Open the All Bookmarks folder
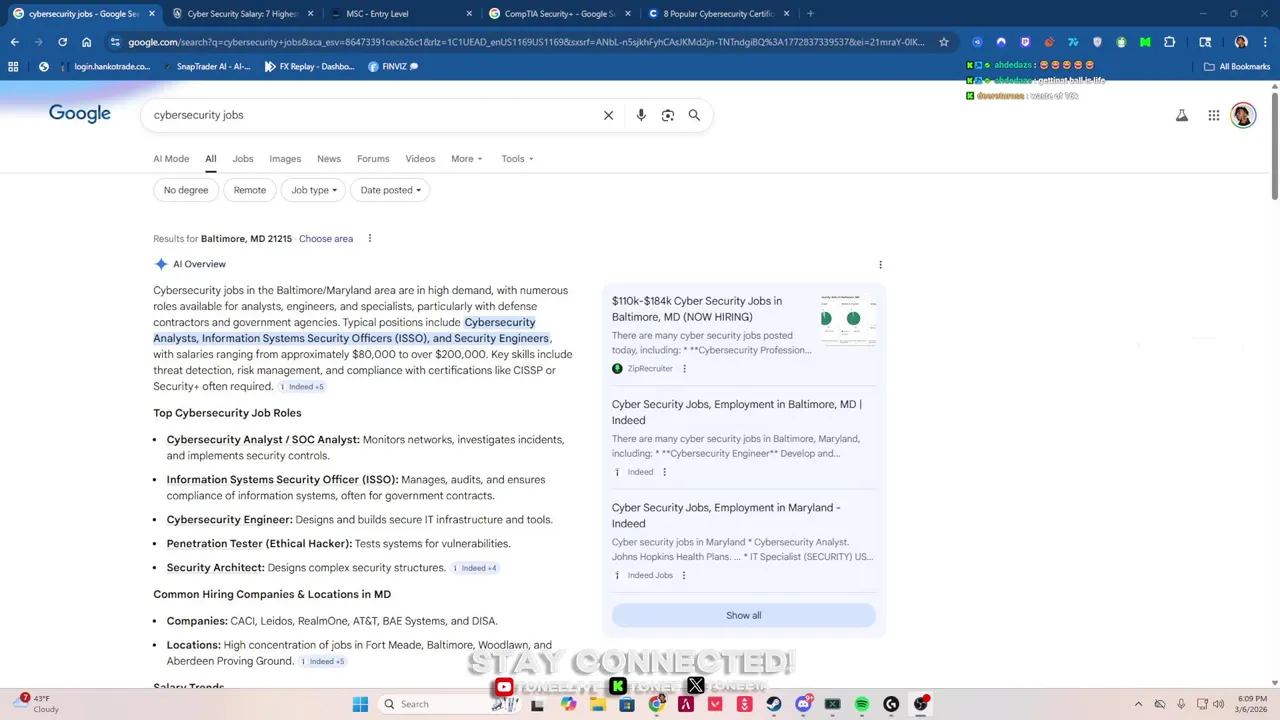 1237,67
